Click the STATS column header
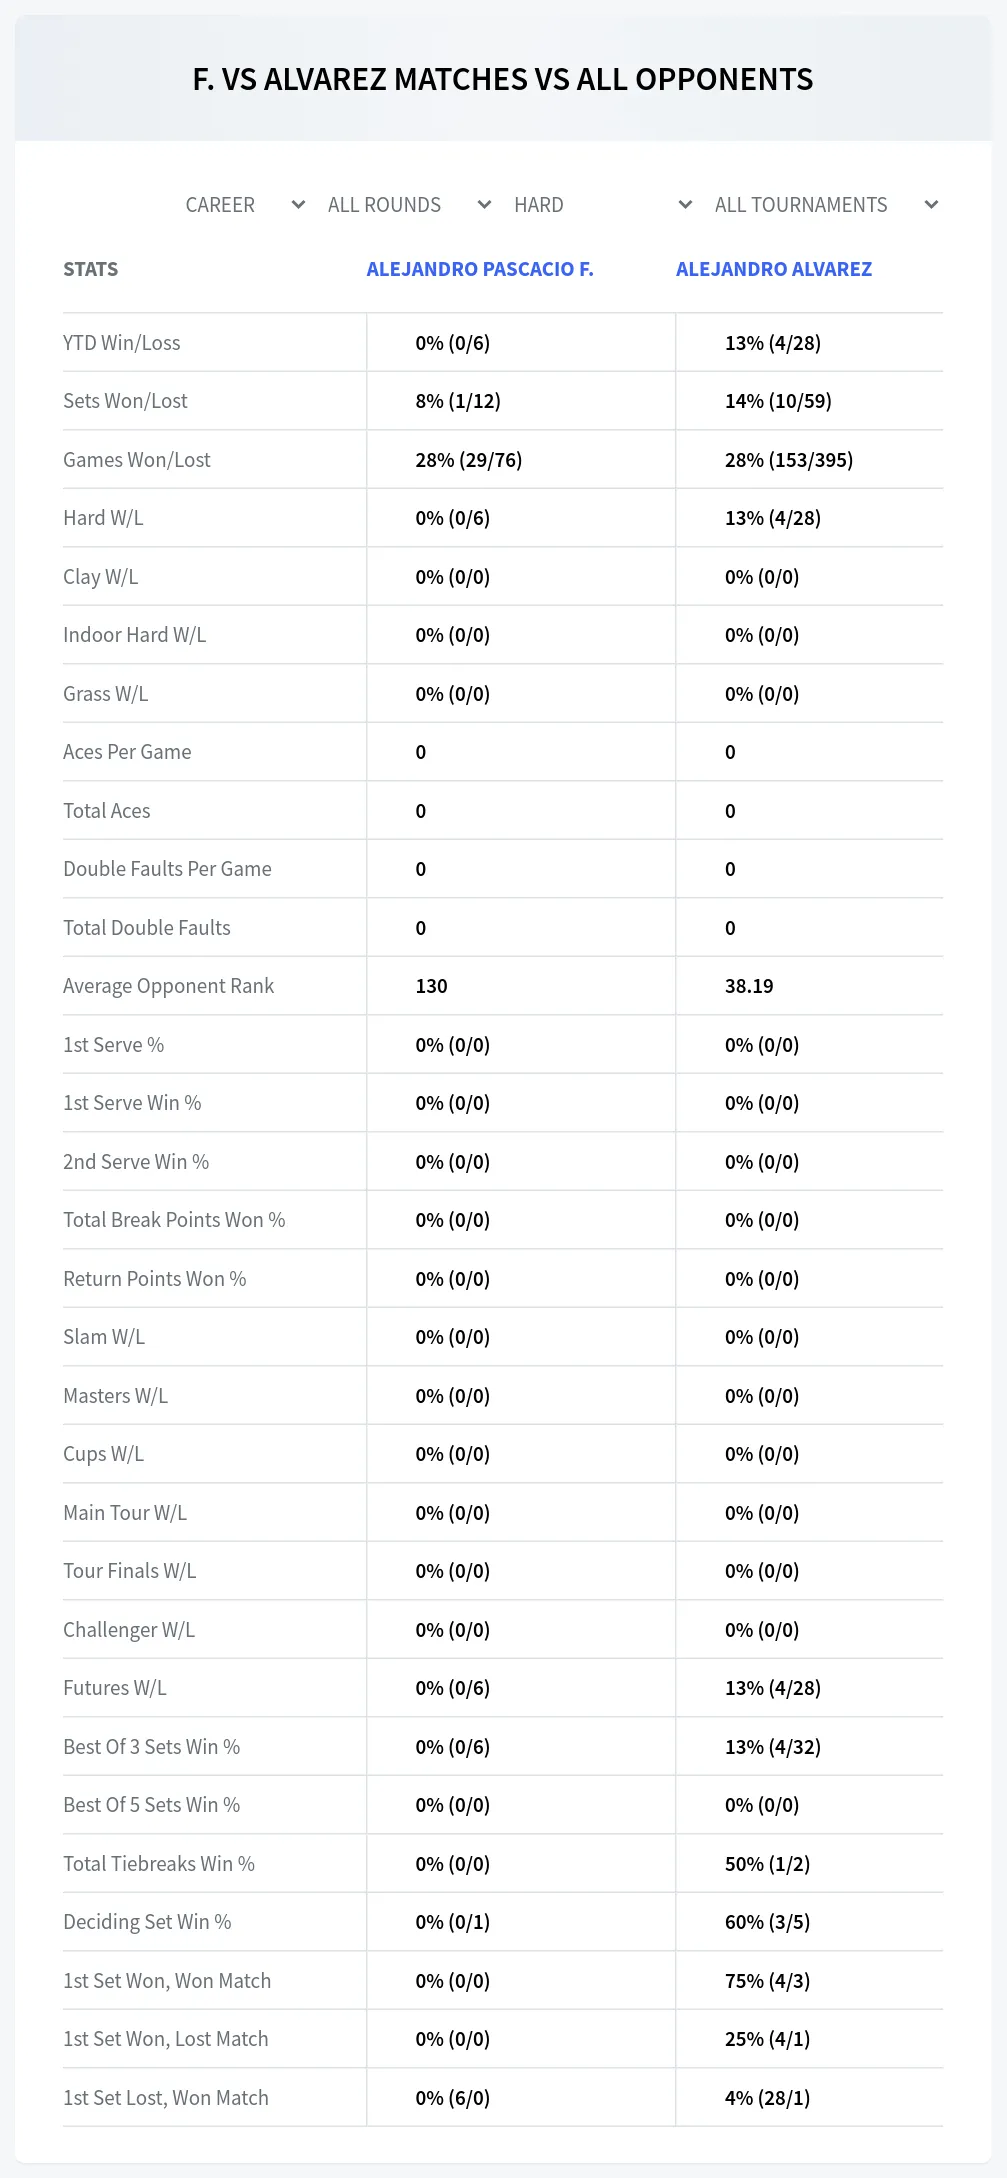This screenshot has width=1007, height=2178. [x=91, y=269]
